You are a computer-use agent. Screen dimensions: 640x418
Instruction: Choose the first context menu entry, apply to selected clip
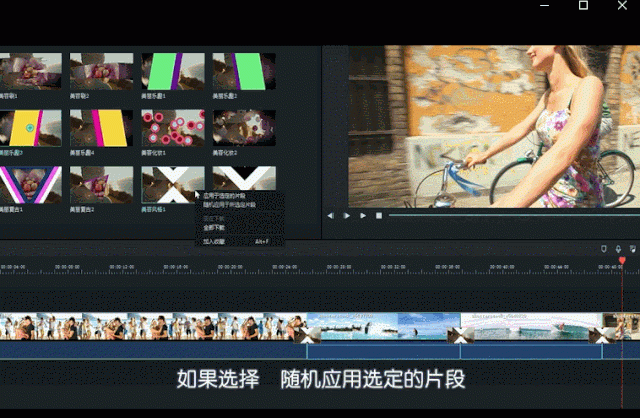click(224, 196)
